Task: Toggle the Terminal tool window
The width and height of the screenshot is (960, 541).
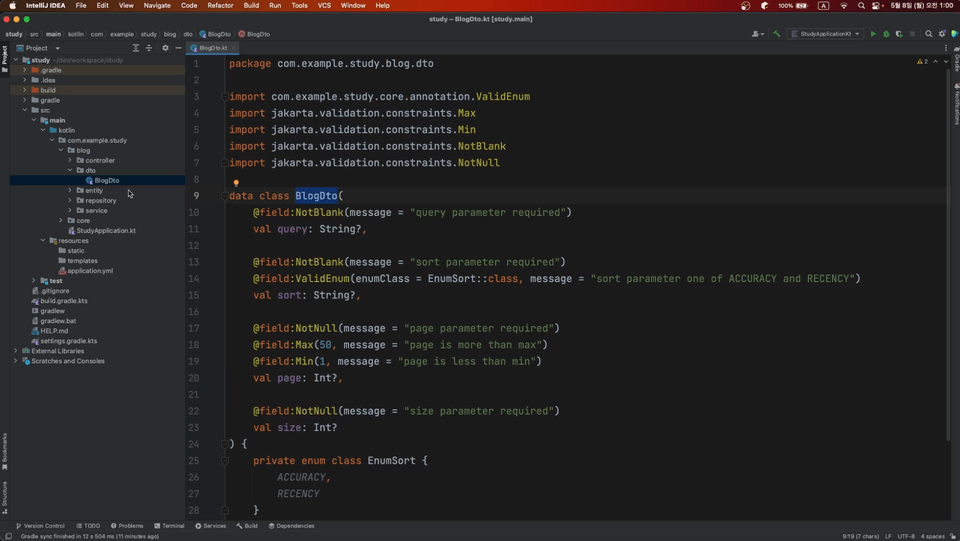Action: tap(169, 526)
